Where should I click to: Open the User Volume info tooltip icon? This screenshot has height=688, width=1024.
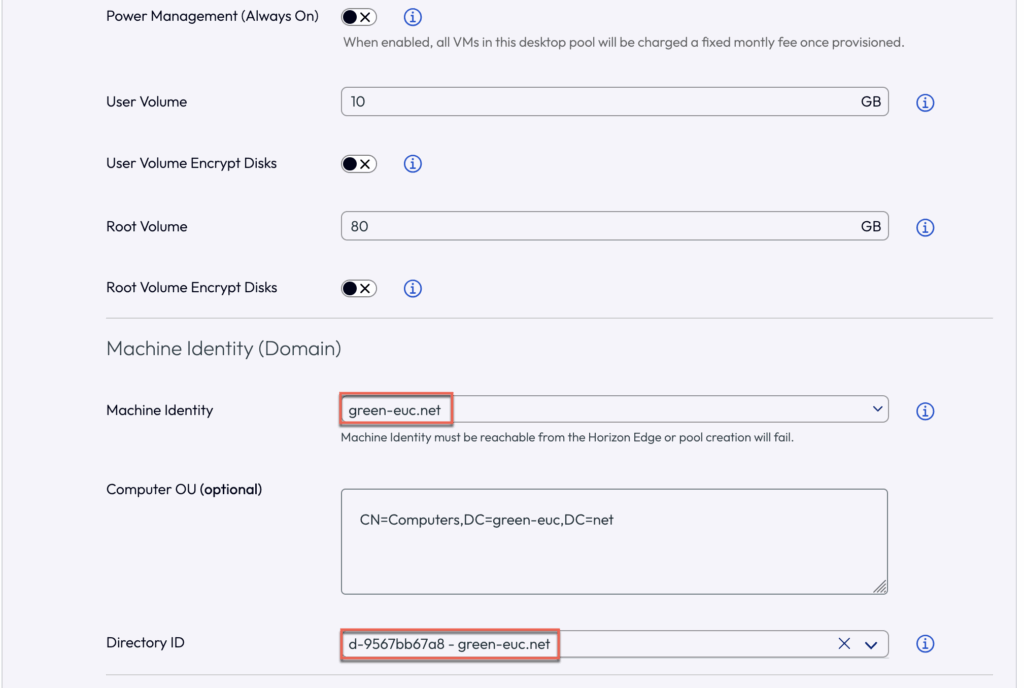(925, 103)
